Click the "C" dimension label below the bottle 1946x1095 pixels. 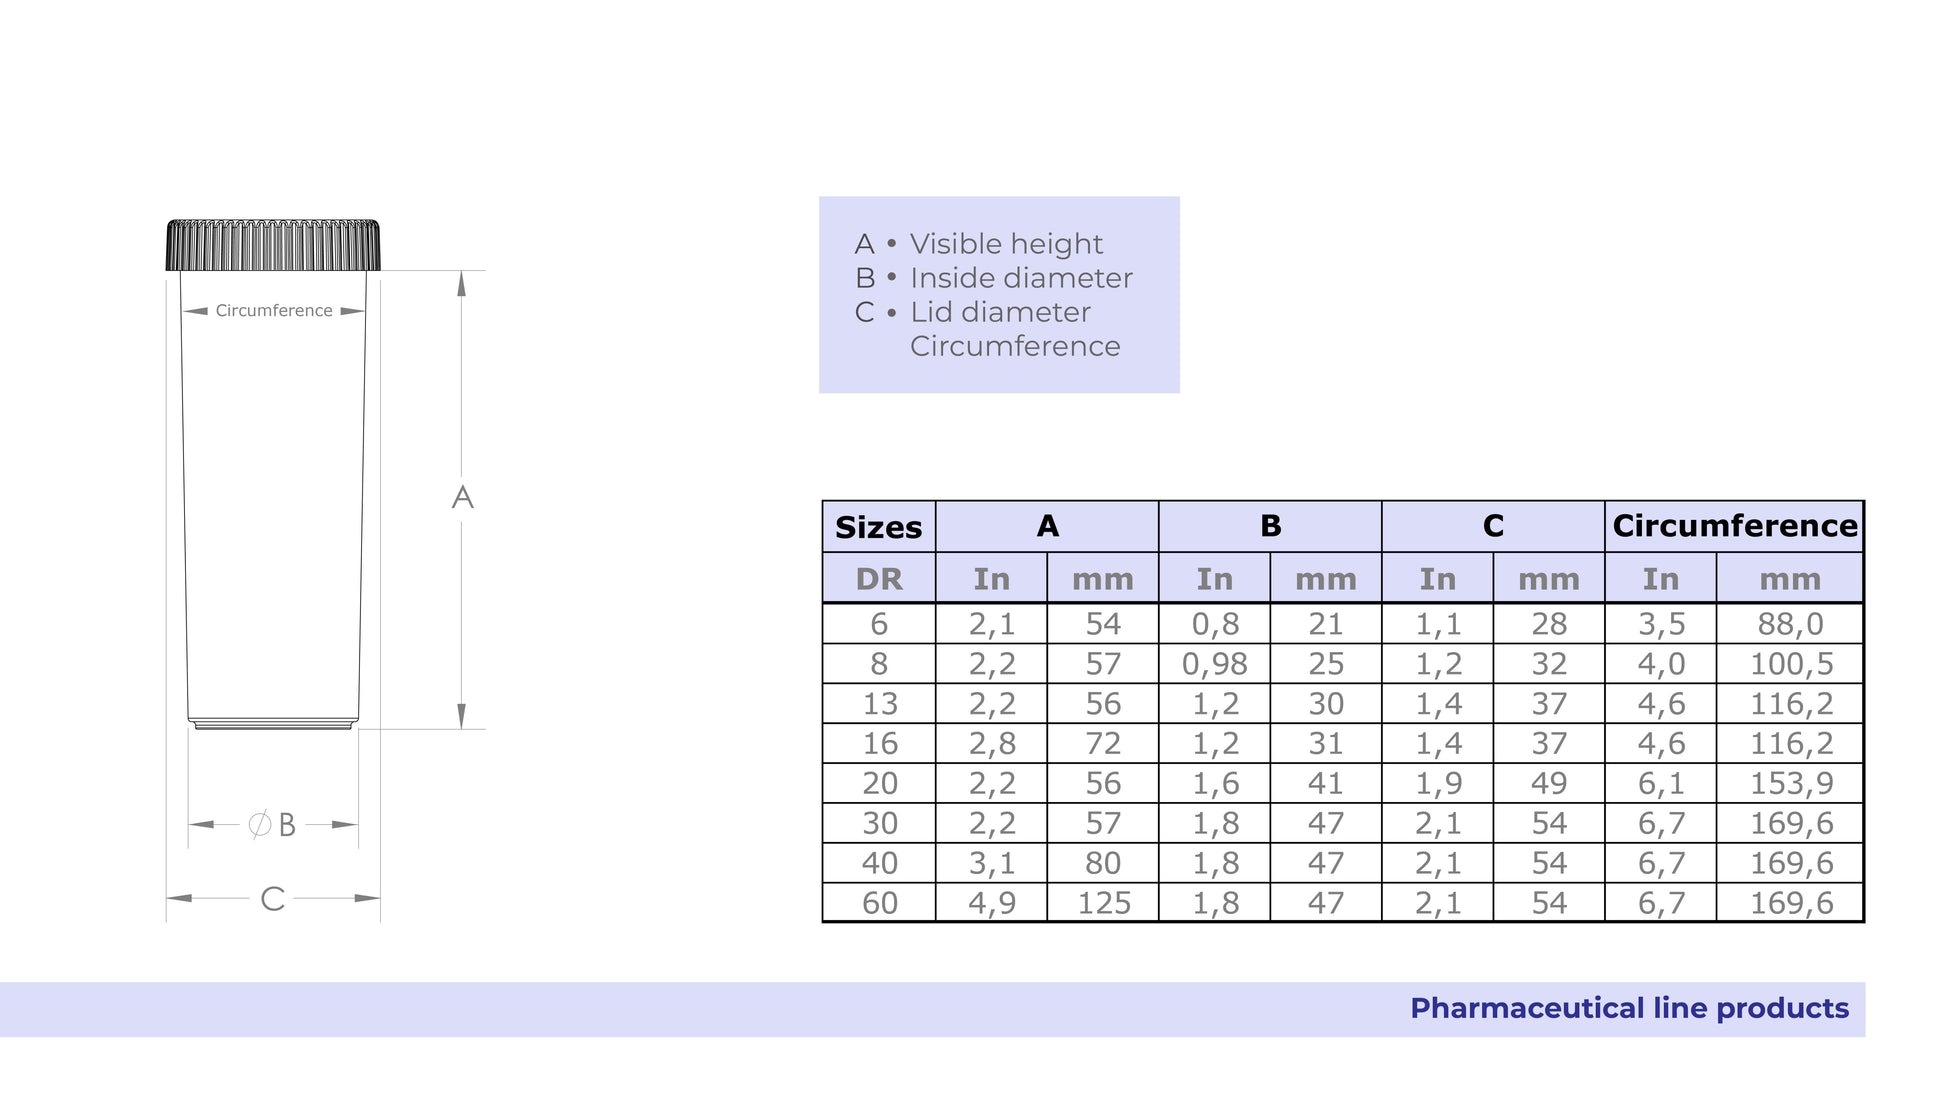pyautogui.click(x=272, y=899)
